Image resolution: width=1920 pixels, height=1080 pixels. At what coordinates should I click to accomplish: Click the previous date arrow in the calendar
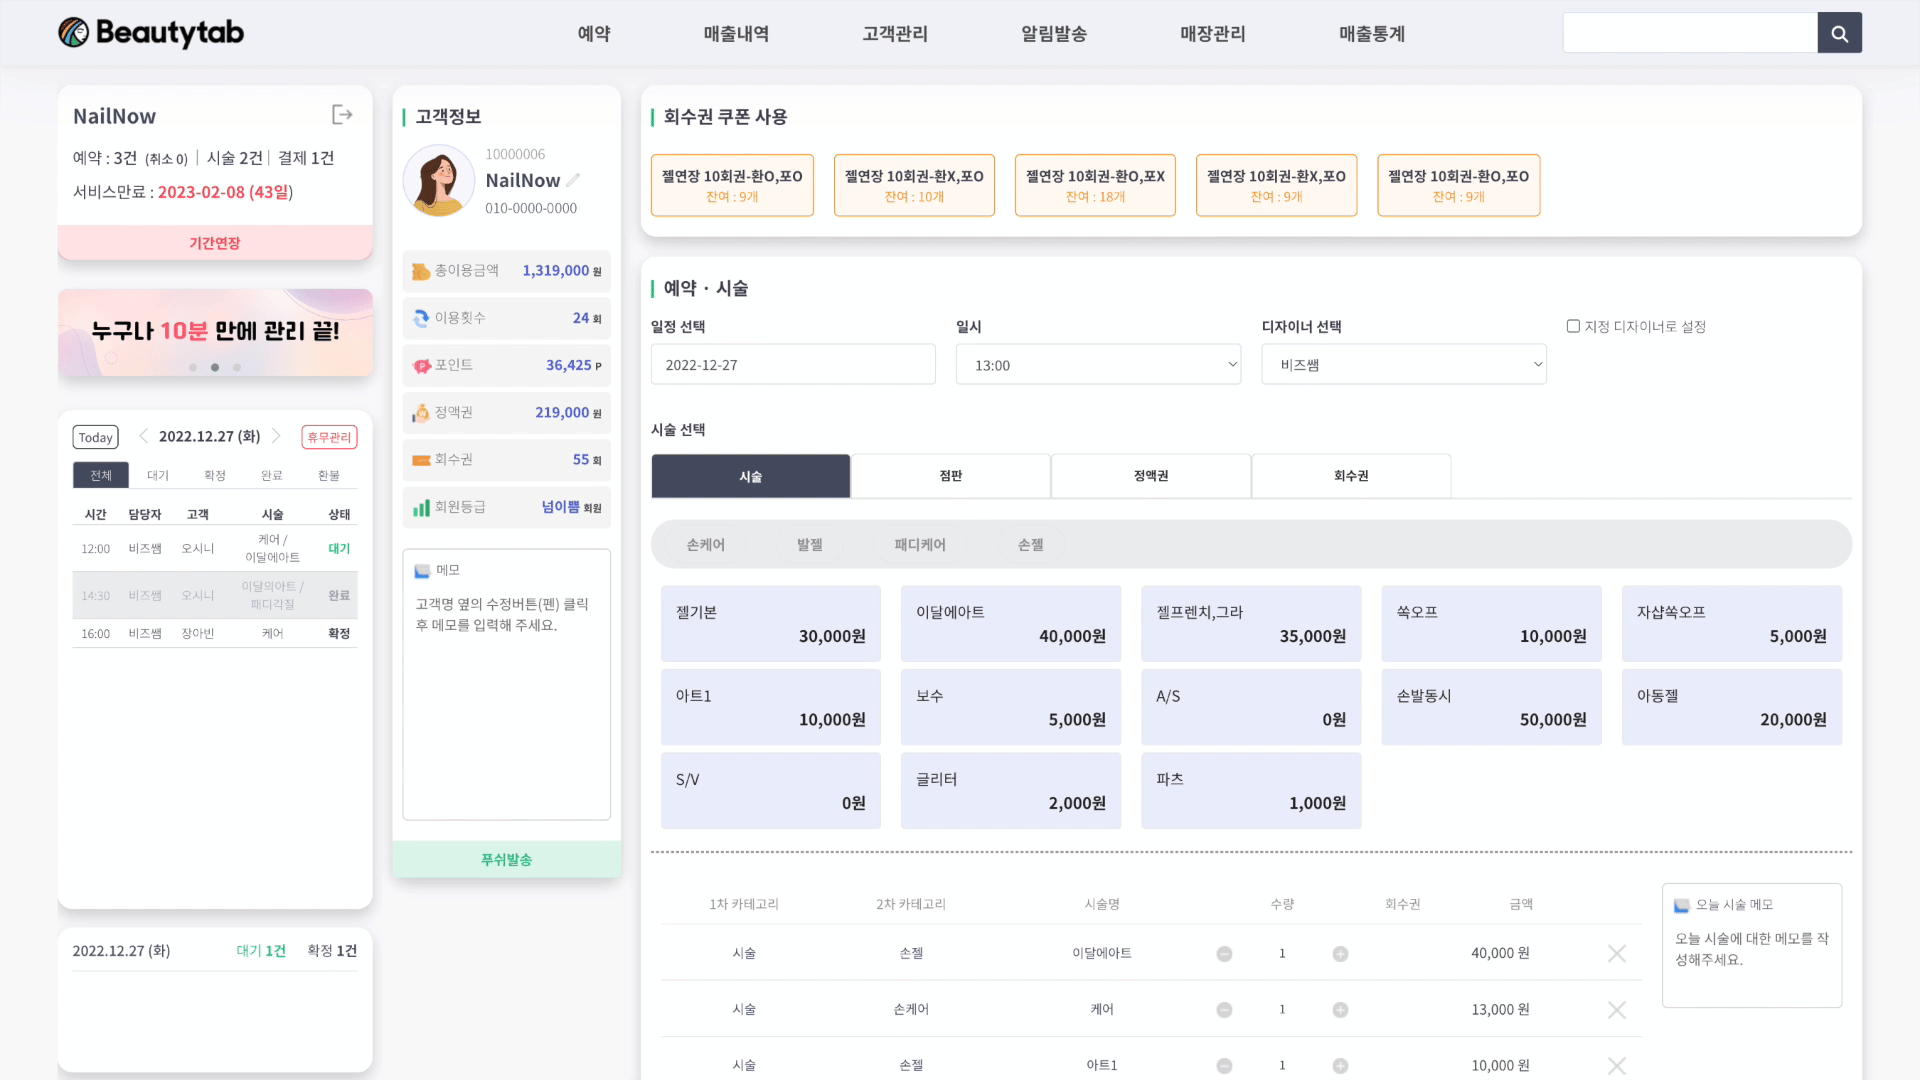click(x=143, y=436)
